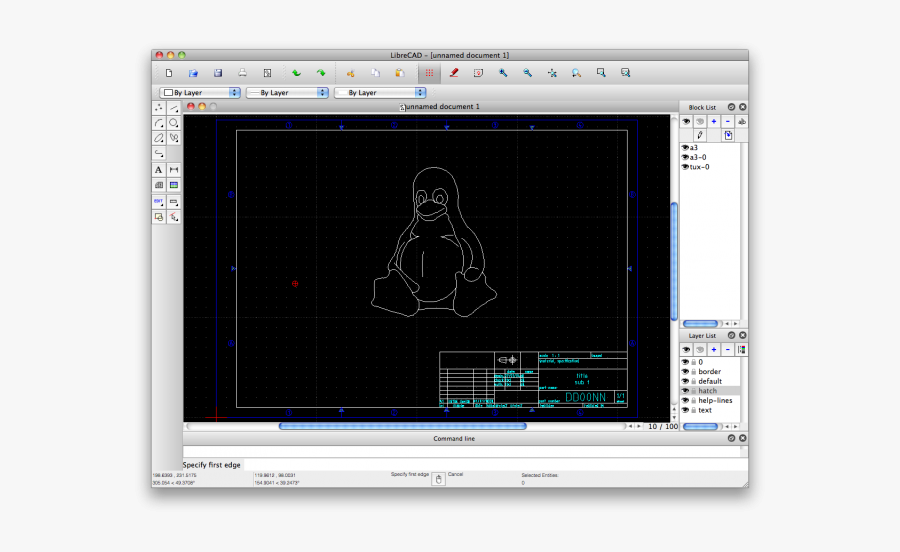Hide all blocks in Block List
The image size is (900, 552).
click(700, 122)
